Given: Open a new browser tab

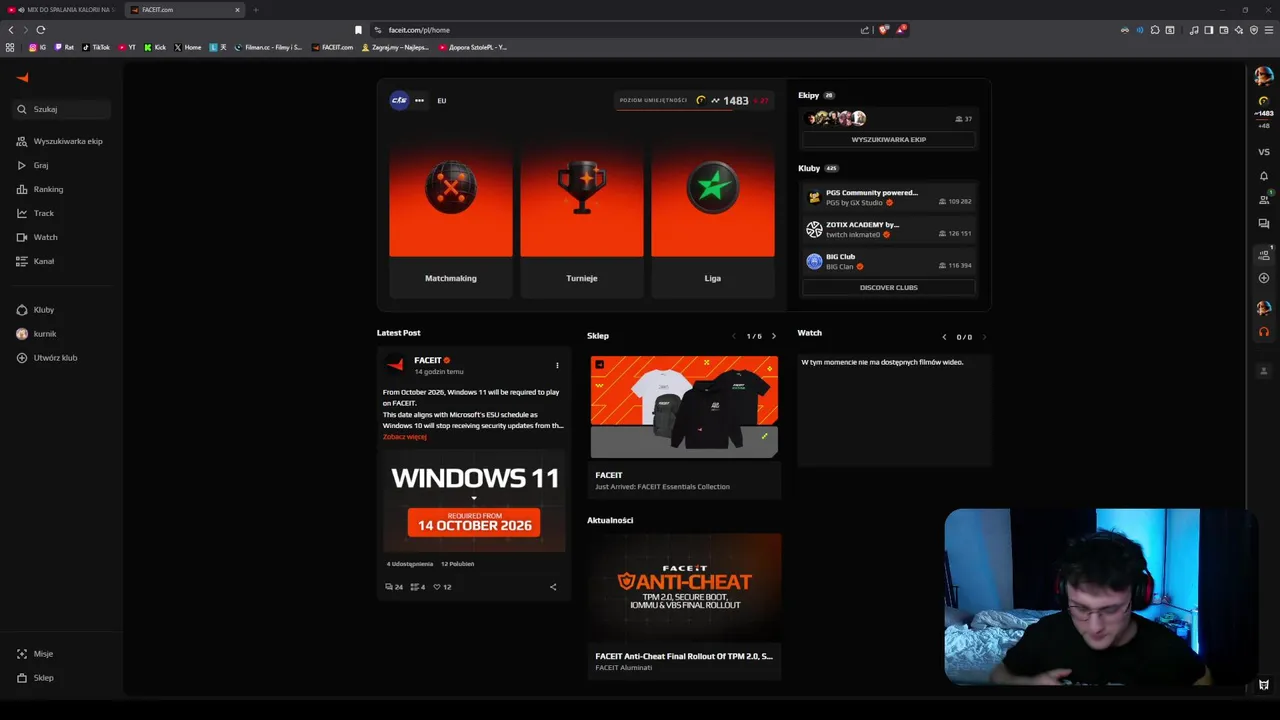Looking at the screenshot, I should (x=255, y=10).
